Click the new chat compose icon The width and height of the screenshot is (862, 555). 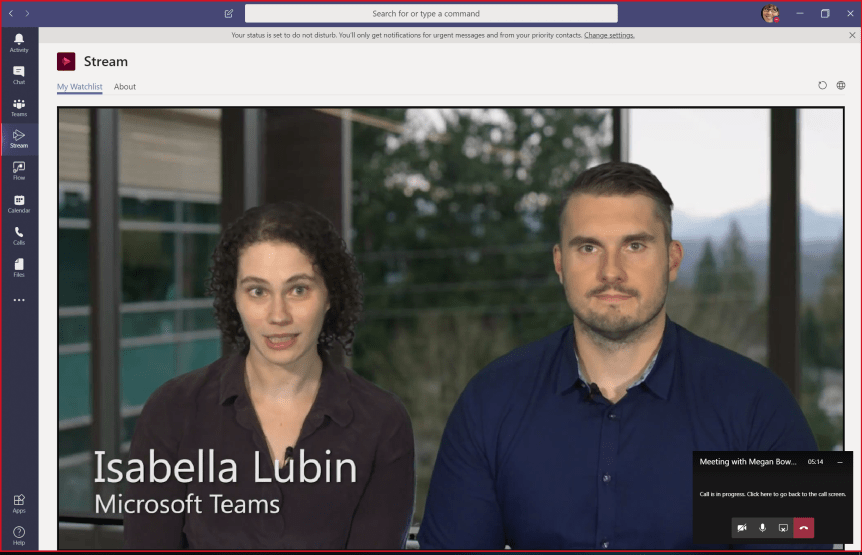pyautogui.click(x=229, y=14)
